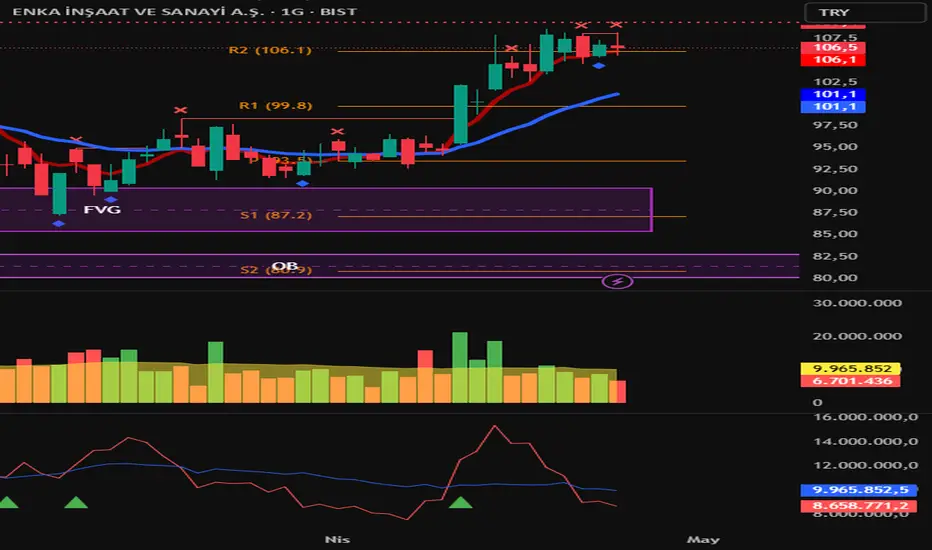Viewport: 932px width, 550px height.
Task: Click the dark blue 101,1 price tag
Action: pos(833,94)
